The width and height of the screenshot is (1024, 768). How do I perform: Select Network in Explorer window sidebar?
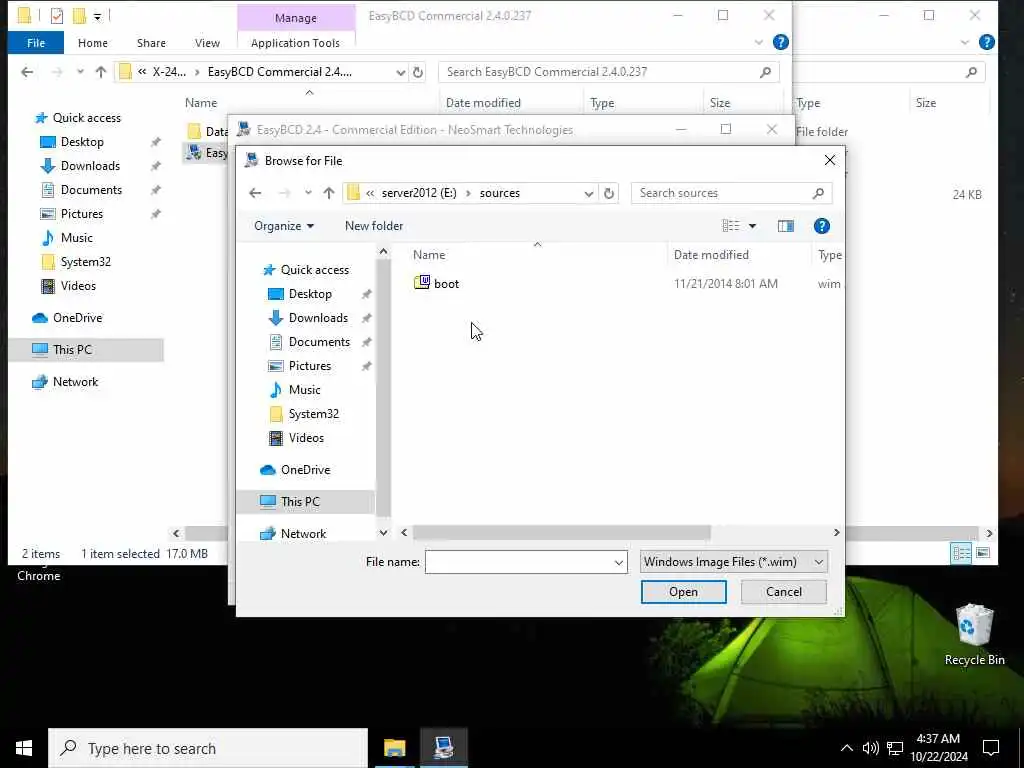click(75, 382)
